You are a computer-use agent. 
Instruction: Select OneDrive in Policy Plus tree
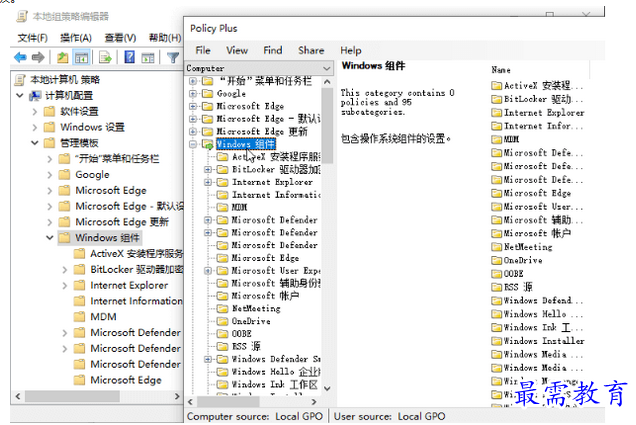[251, 321]
